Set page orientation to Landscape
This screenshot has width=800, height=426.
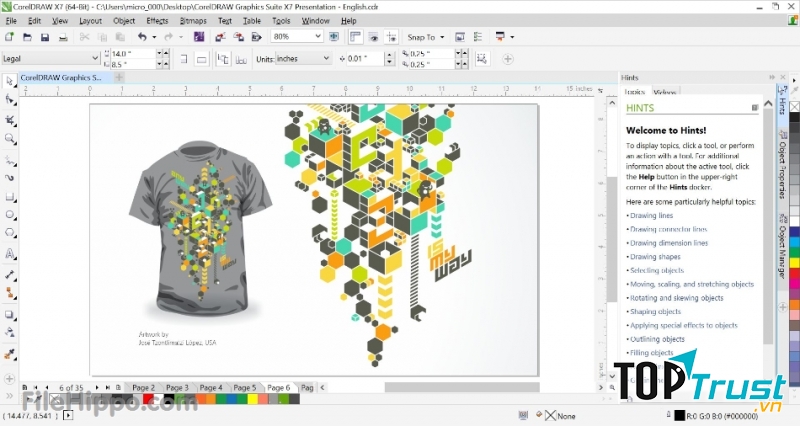coord(202,59)
